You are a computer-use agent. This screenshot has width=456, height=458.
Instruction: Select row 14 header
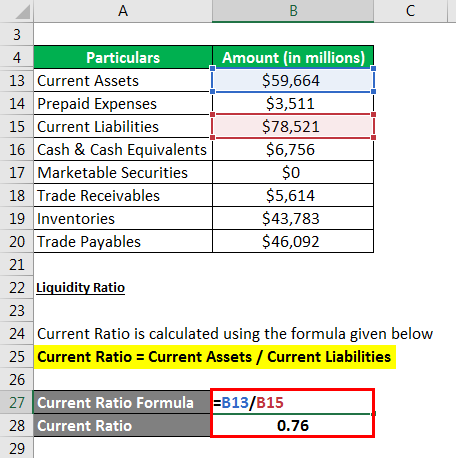click(x=17, y=103)
